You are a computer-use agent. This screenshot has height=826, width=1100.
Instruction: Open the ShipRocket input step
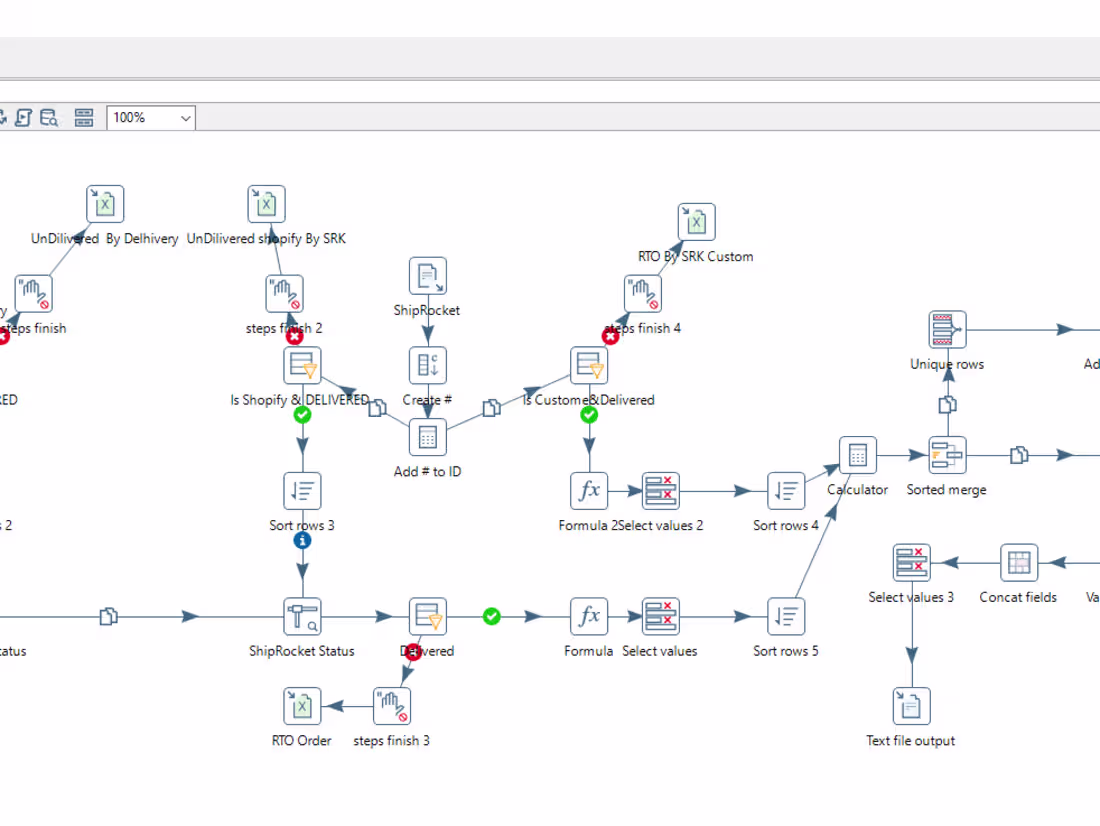pyautogui.click(x=427, y=276)
